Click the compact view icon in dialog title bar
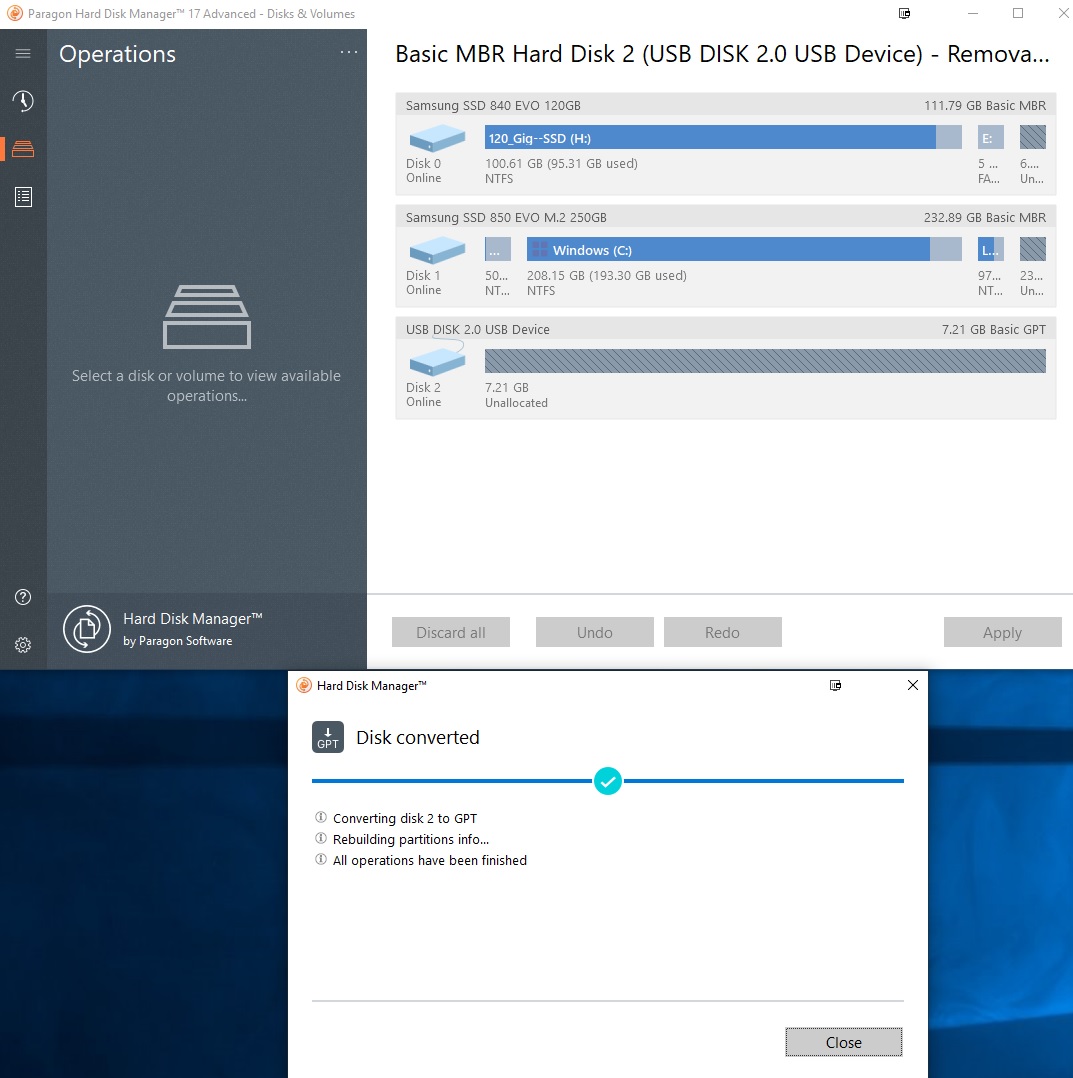Viewport: 1073px width, 1078px height. (835, 685)
